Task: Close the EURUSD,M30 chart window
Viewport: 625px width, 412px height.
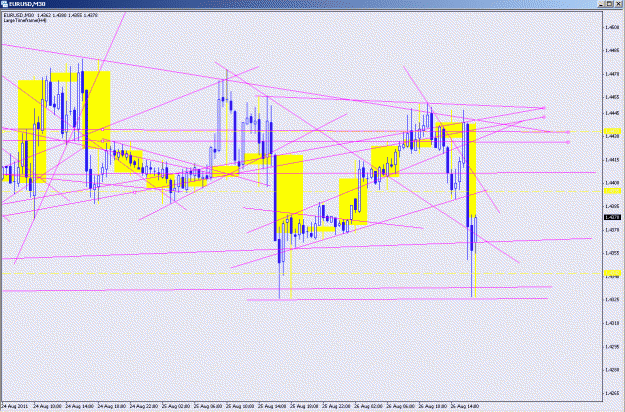Action: [618, 4]
